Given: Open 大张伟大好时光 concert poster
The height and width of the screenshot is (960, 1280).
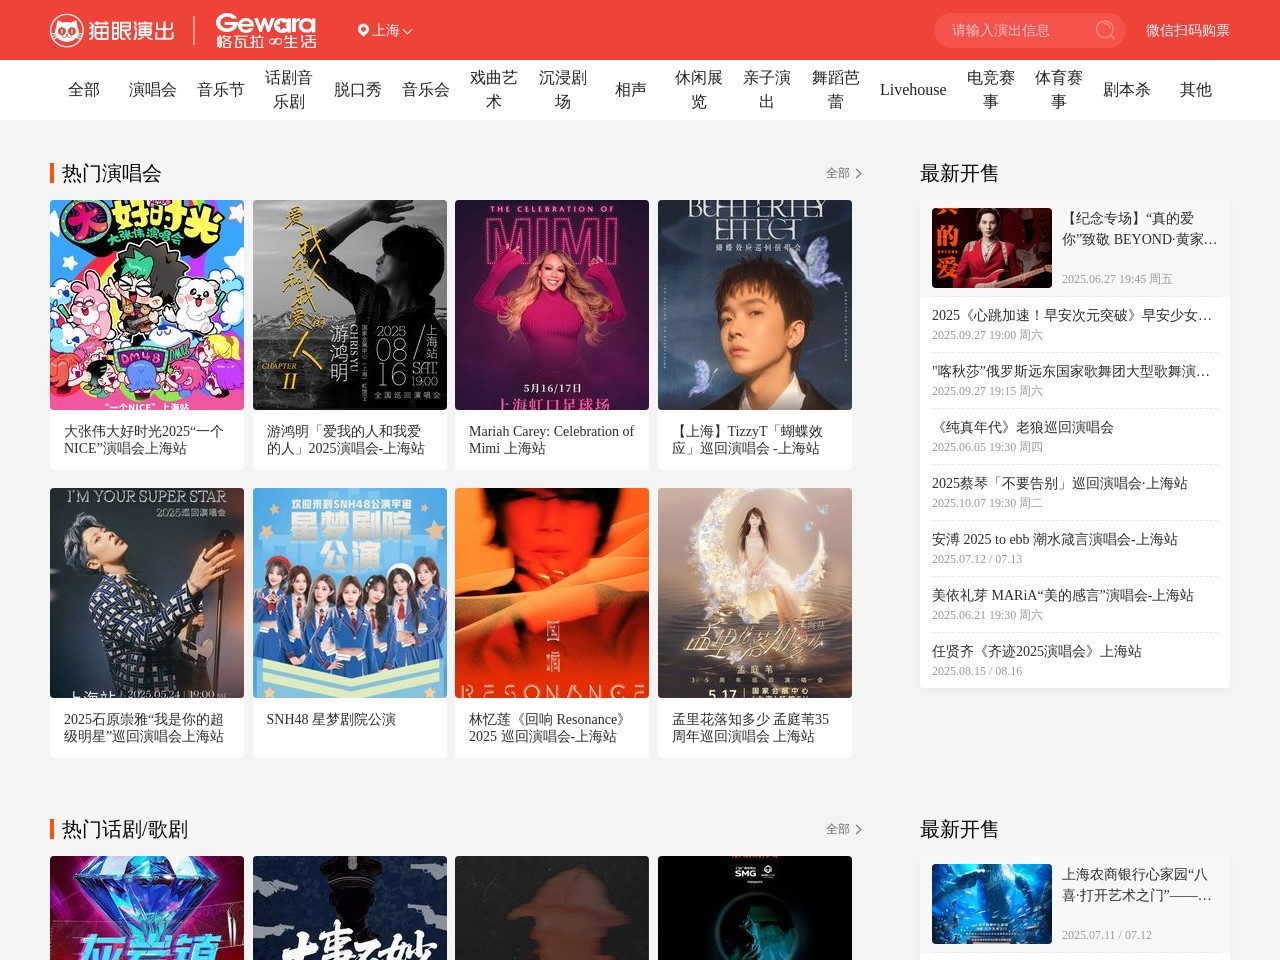Looking at the screenshot, I should [x=147, y=305].
